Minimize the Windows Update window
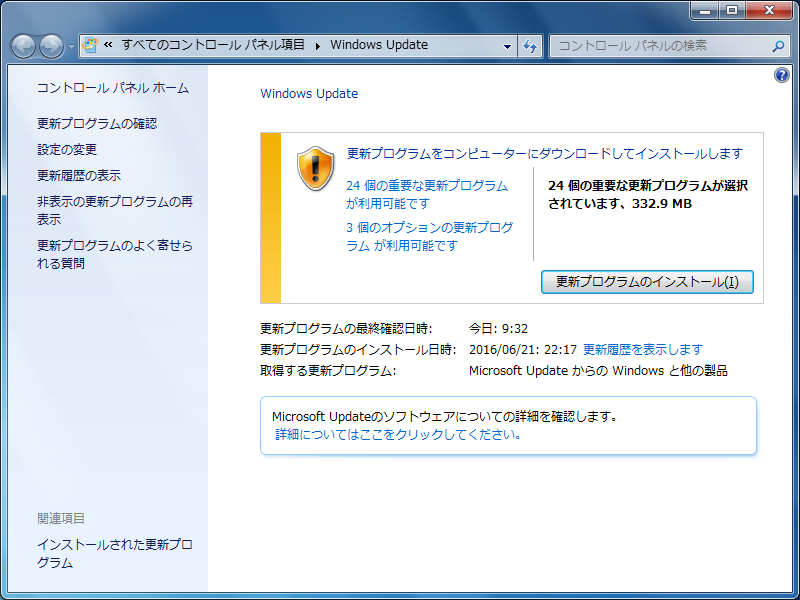This screenshot has width=800, height=600. coord(706,10)
